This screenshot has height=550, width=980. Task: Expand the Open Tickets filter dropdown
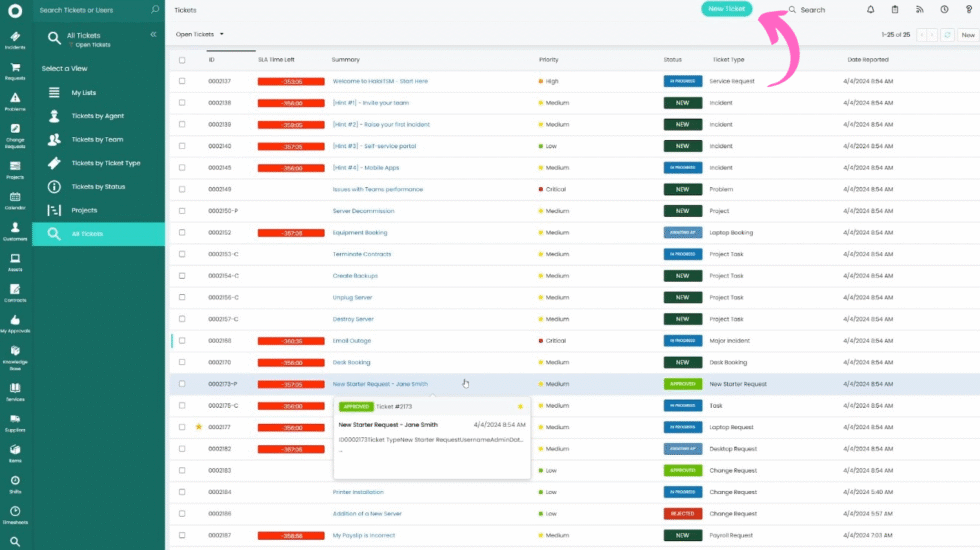click(200, 34)
